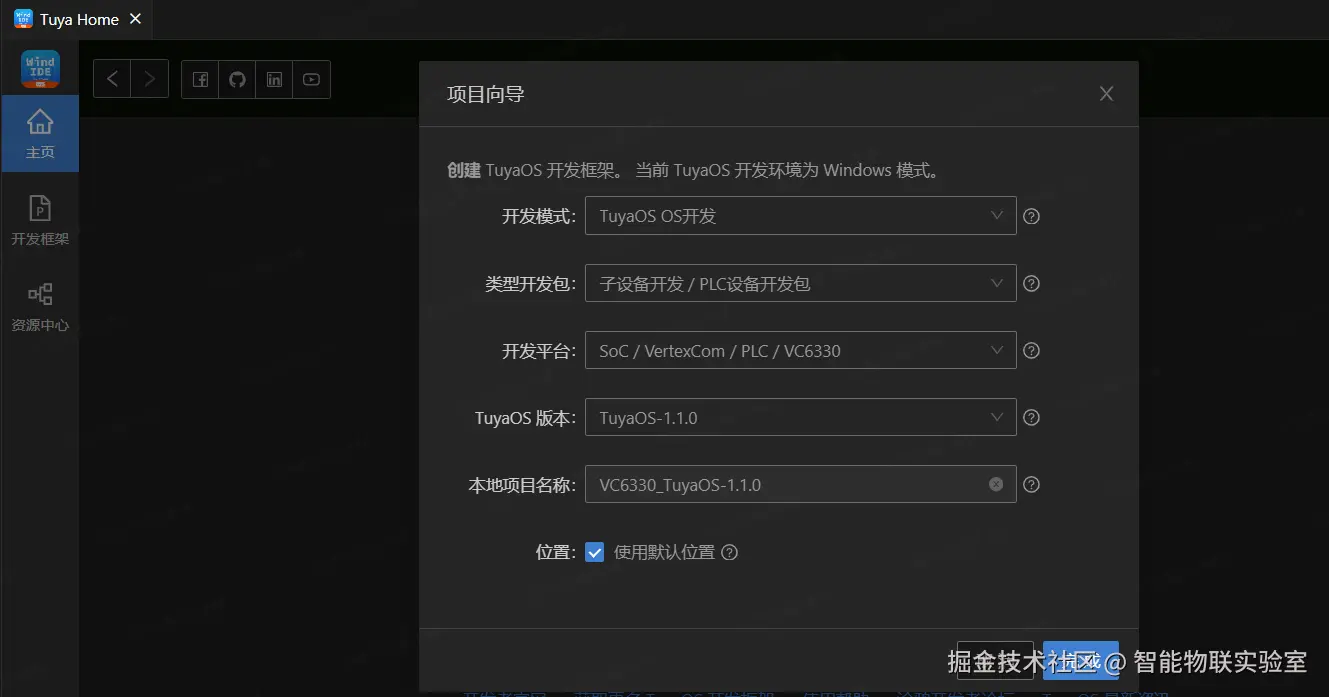
Task: Show help for TuyaOS 版本 field
Action: click(x=1032, y=417)
